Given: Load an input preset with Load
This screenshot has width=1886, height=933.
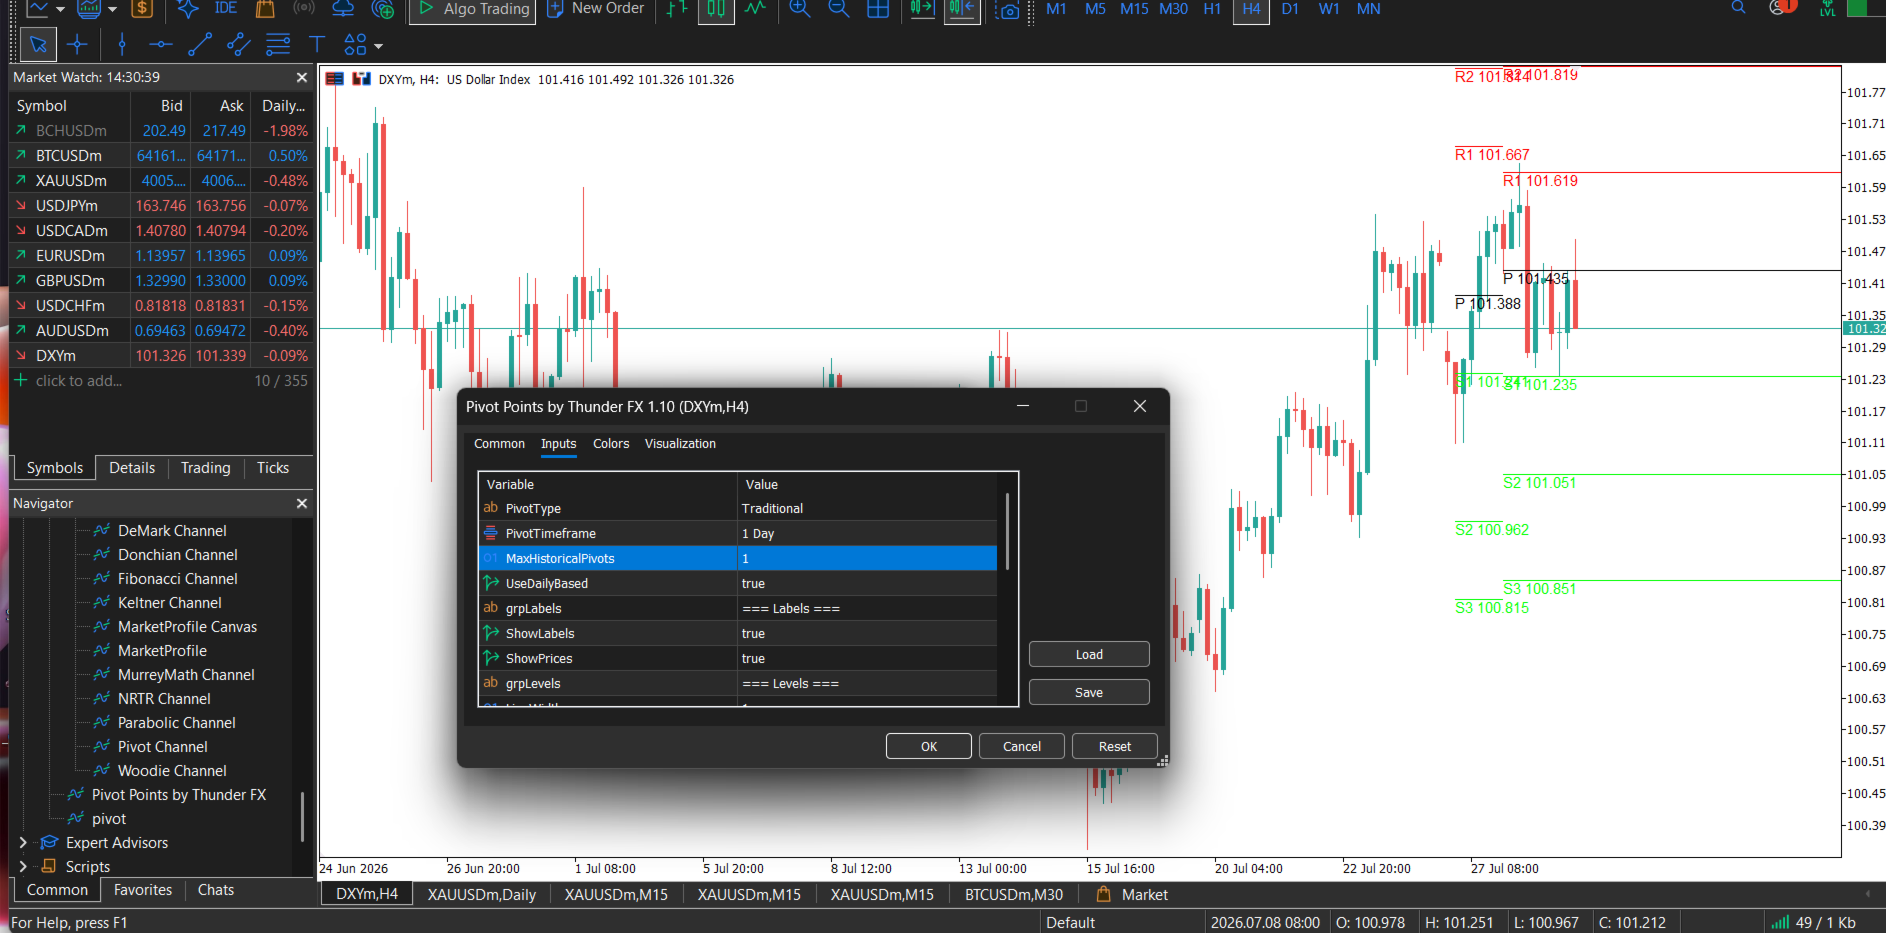Looking at the screenshot, I should point(1089,655).
